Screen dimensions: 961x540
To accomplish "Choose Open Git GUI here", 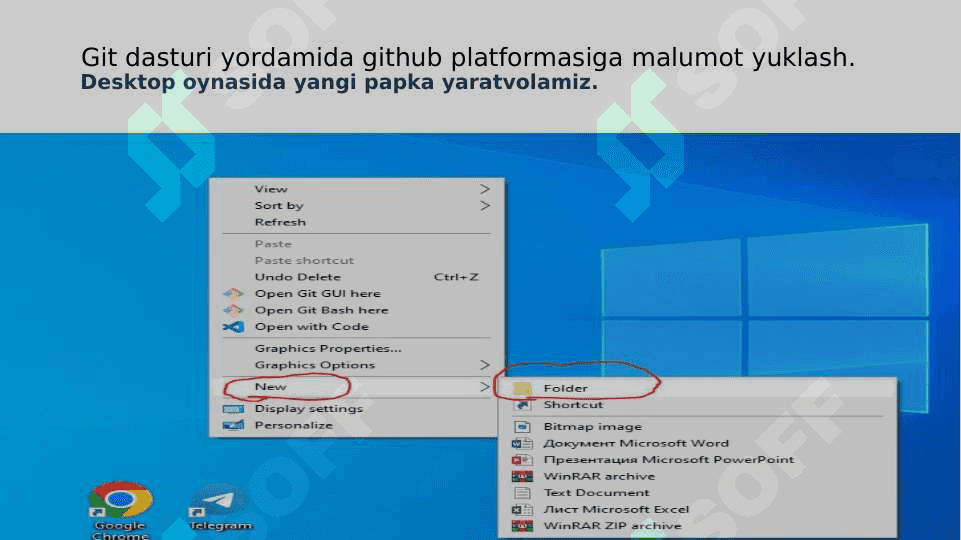I will pos(356,294).
